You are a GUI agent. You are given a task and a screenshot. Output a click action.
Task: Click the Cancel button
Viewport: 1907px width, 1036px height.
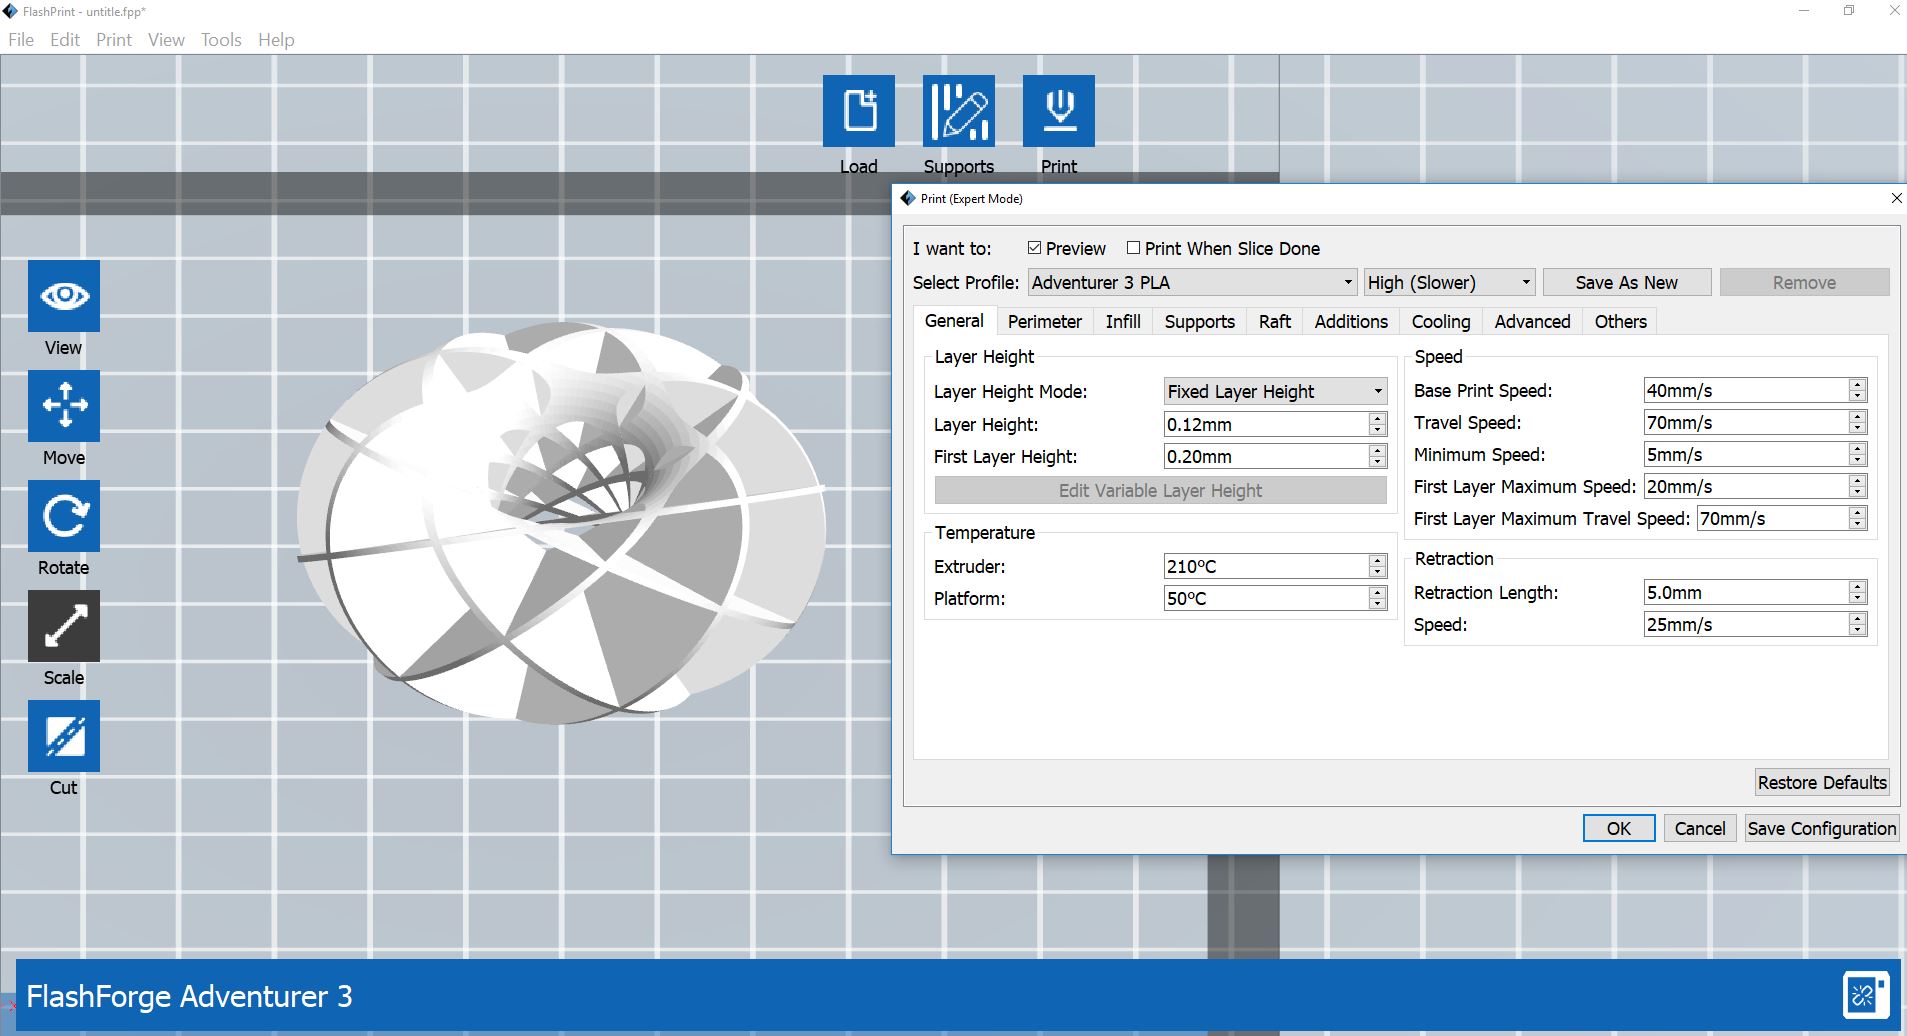(x=1700, y=828)
